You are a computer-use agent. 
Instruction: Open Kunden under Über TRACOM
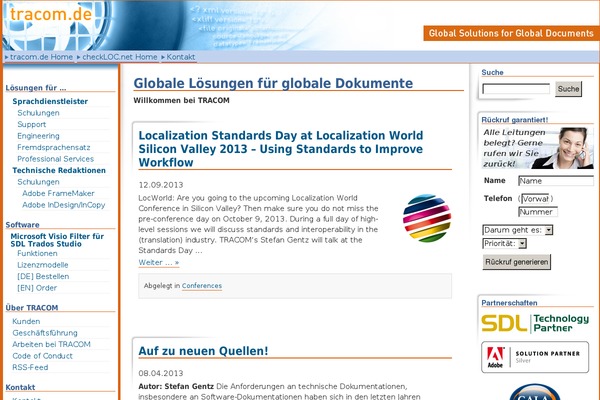point(26,322)
